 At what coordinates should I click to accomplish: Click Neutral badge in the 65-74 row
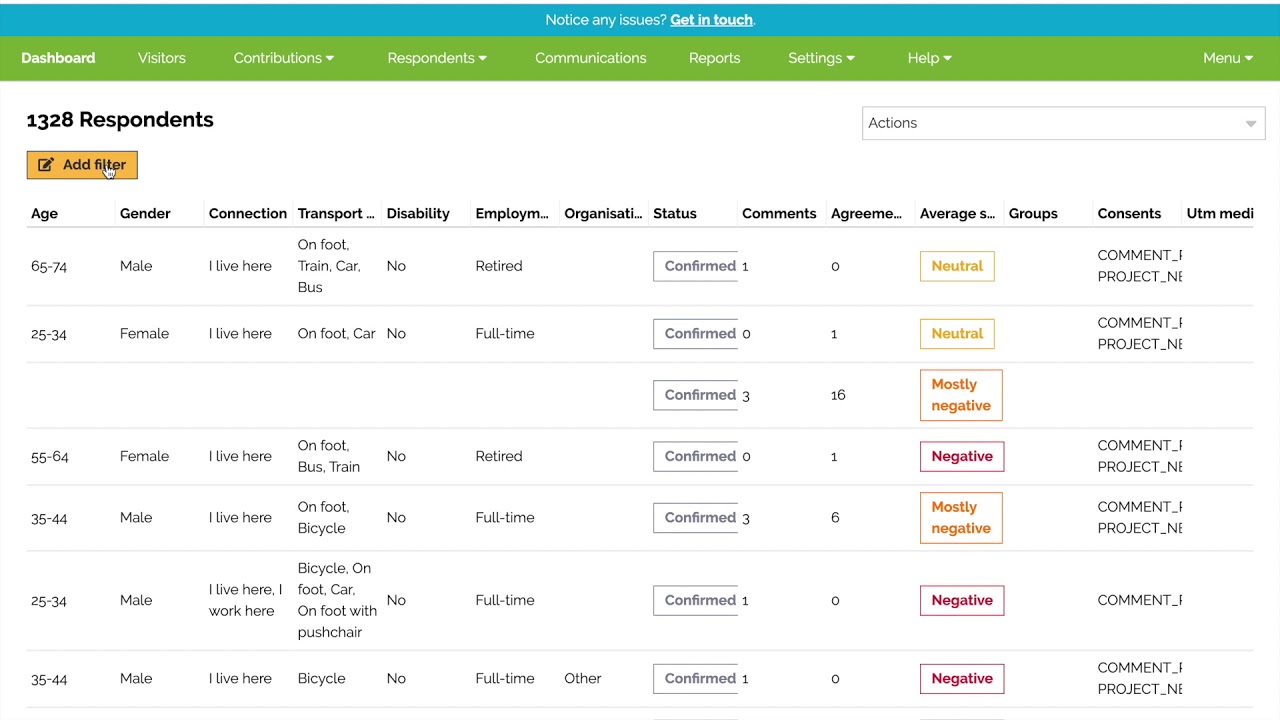coord(957,266)
